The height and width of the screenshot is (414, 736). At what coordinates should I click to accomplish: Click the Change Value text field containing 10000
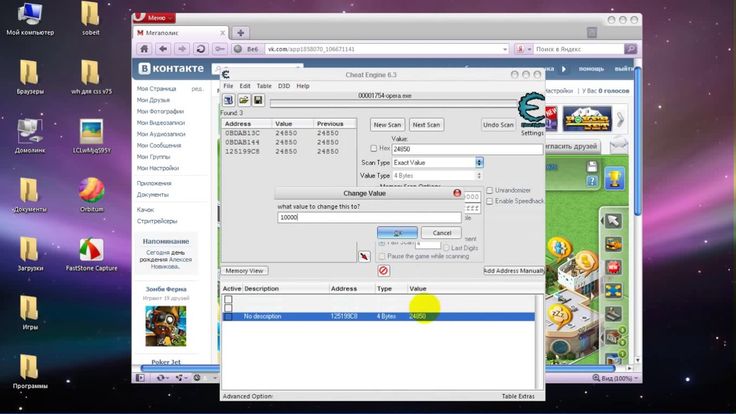point(368,217)
